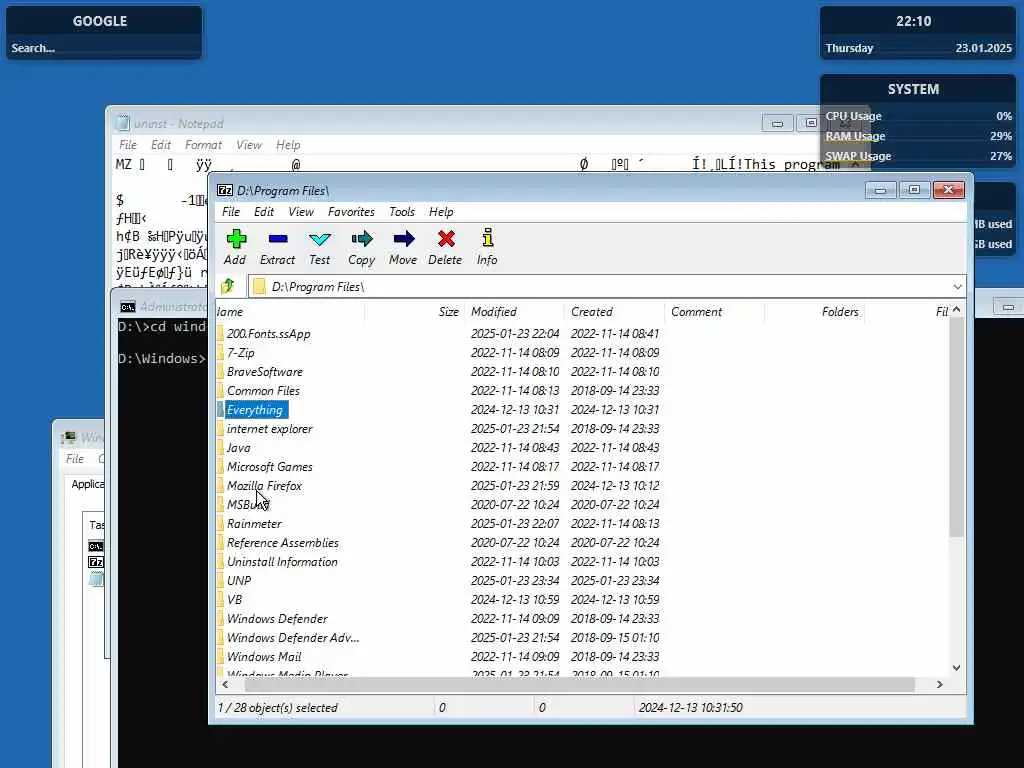Open the Tools menu in 7-Zip
The image size is (1024, 768).
click(x=402, y=212)
